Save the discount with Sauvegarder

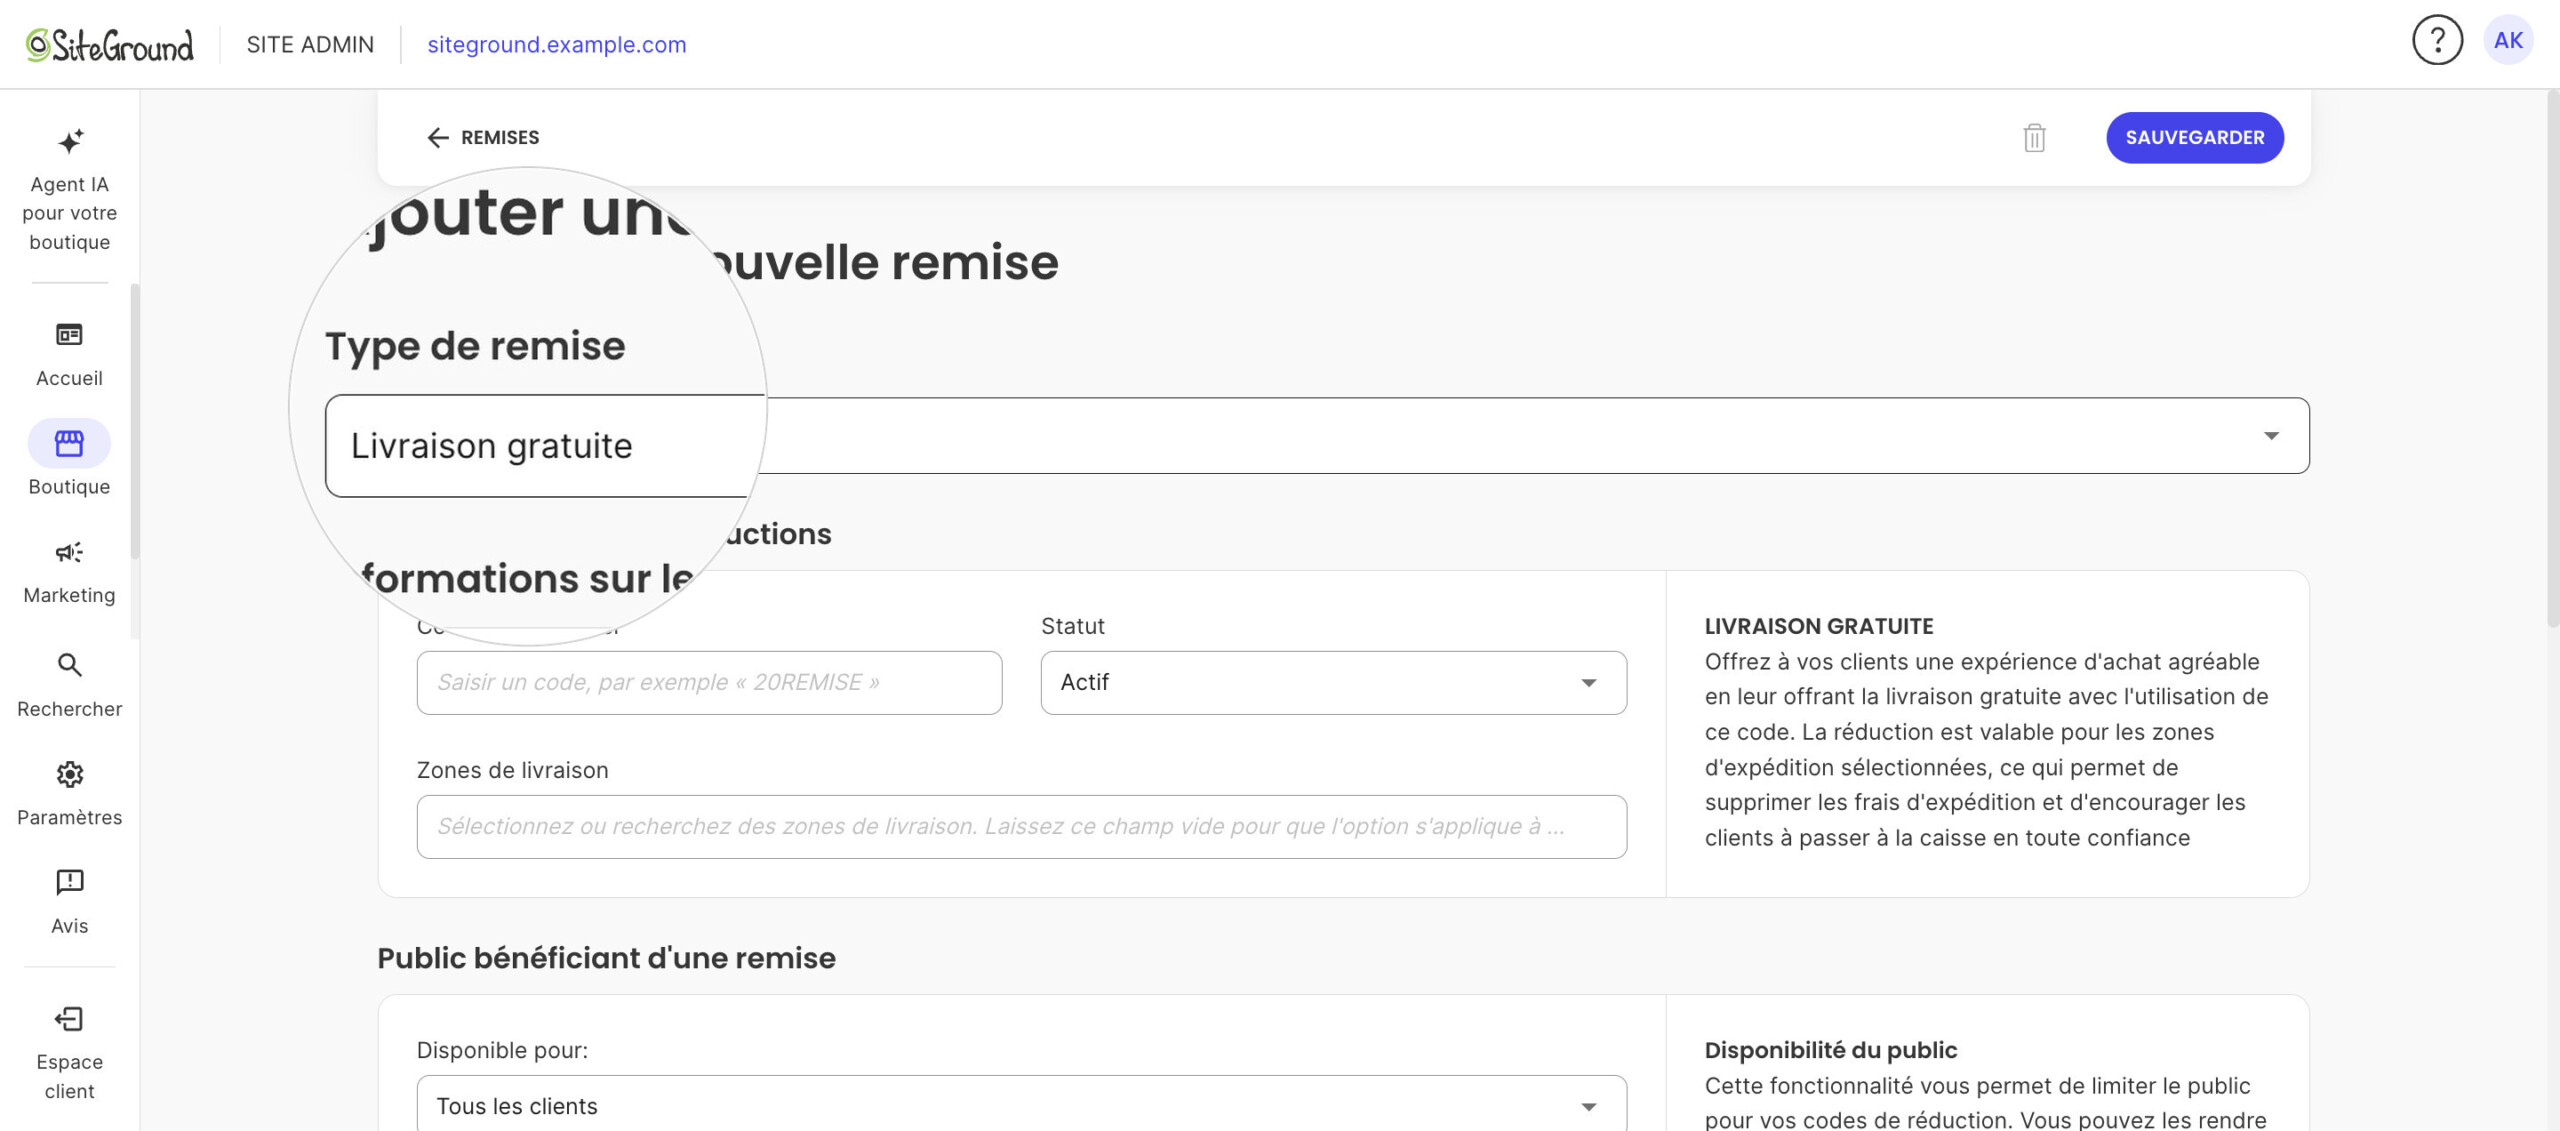tap(2194, 138)
